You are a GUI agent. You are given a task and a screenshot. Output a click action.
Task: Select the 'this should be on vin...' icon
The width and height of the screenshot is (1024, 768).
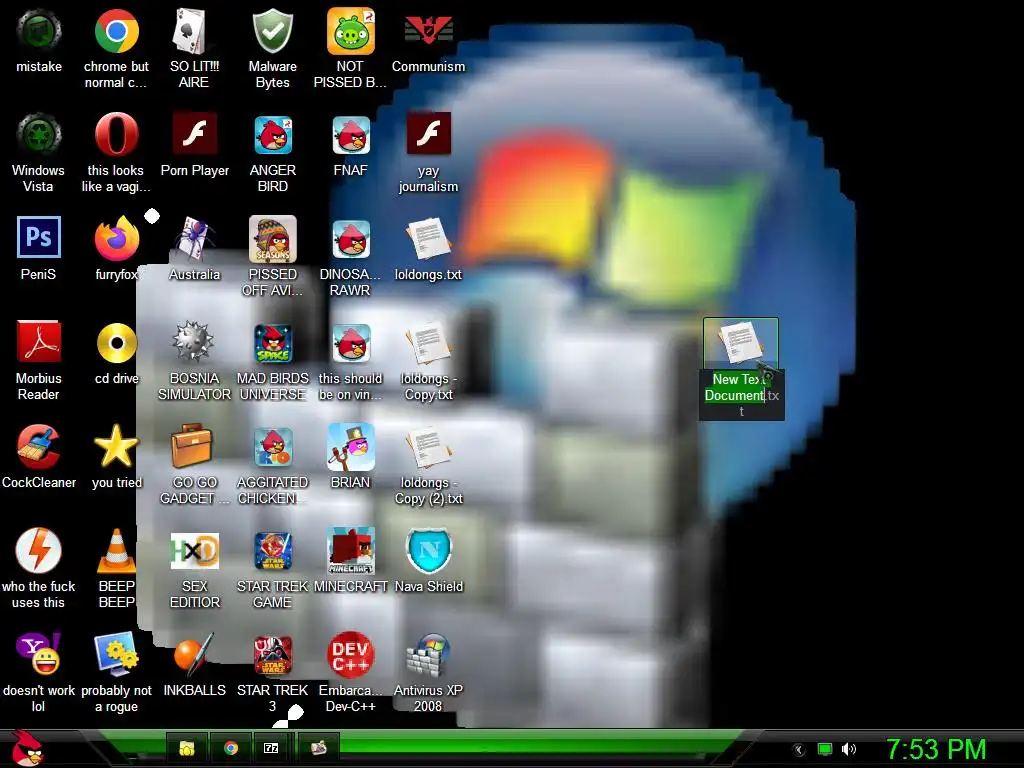tap(350, 342)
